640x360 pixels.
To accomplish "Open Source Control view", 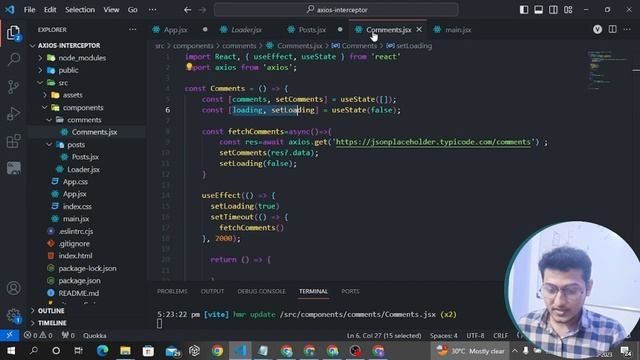I will (x=13, y=87).
